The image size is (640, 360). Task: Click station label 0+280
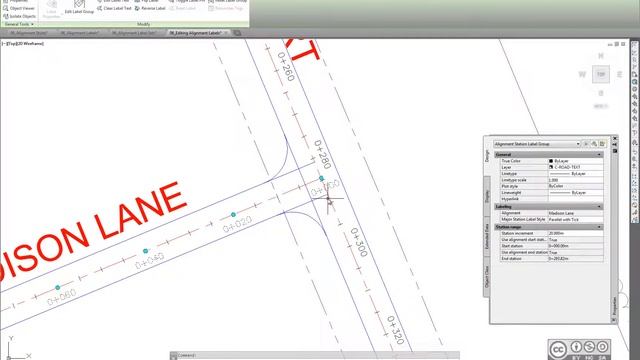[322, 155]
